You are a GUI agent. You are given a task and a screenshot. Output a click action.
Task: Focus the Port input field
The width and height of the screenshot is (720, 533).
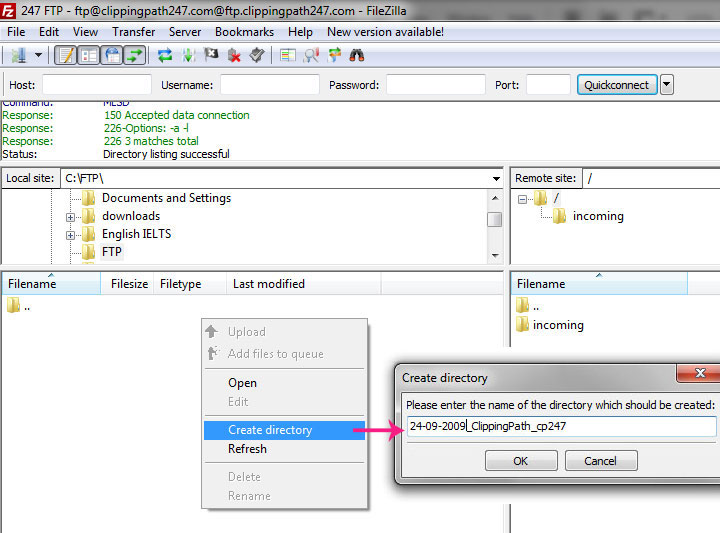point(548,85)
